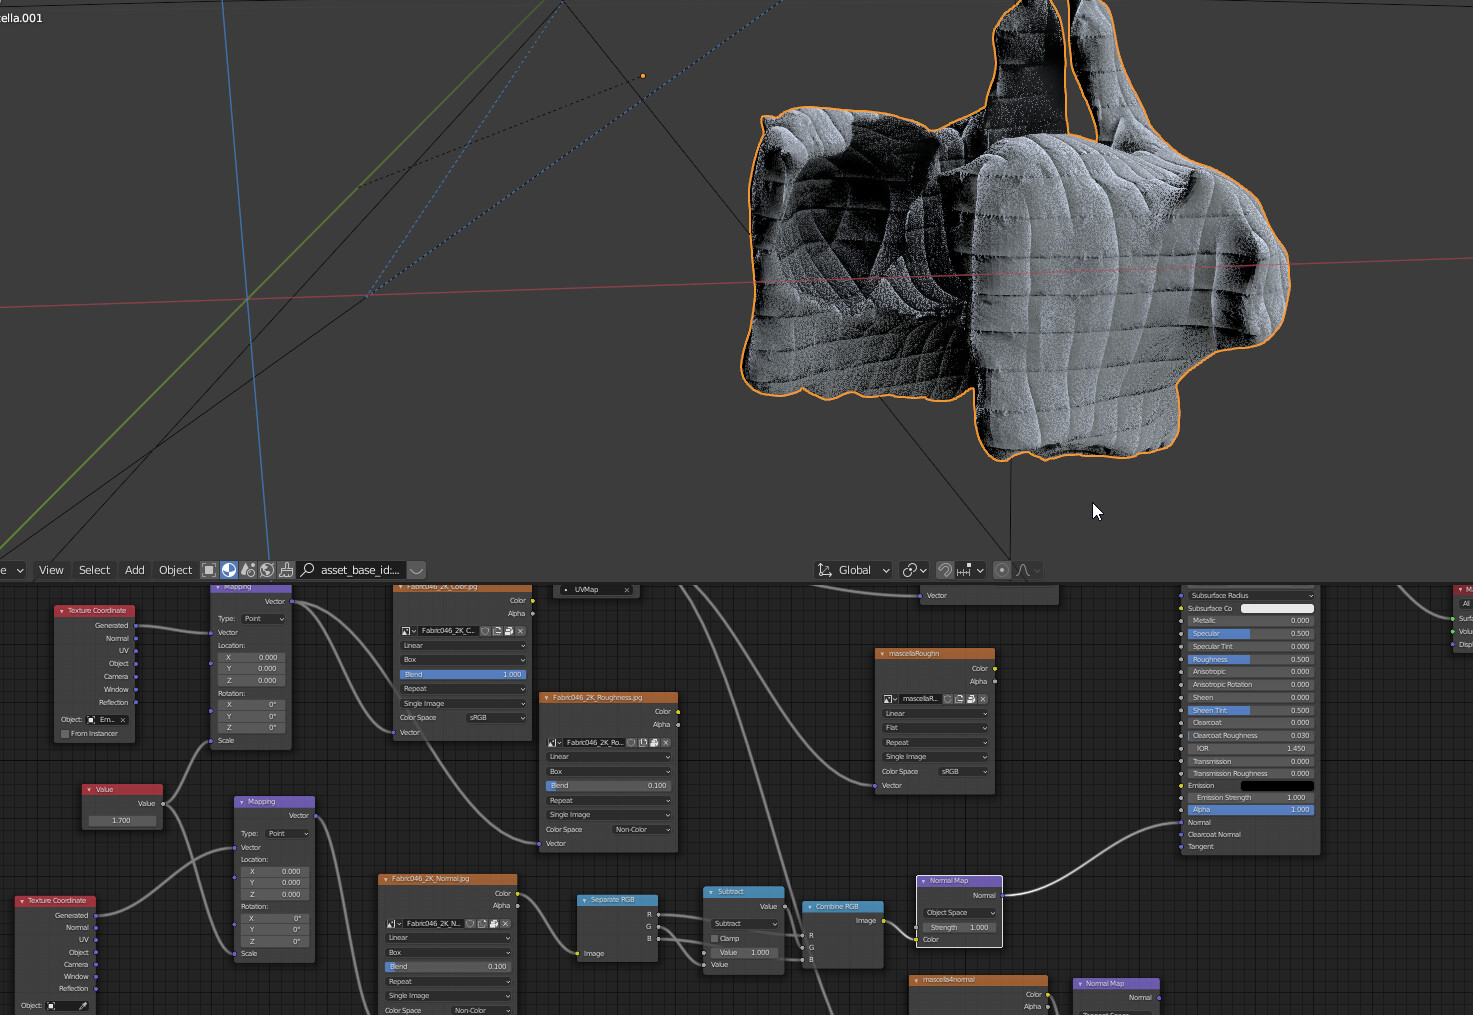Click asset_base_id search field
1473x1015 pixels.
(x=351, y=570)
